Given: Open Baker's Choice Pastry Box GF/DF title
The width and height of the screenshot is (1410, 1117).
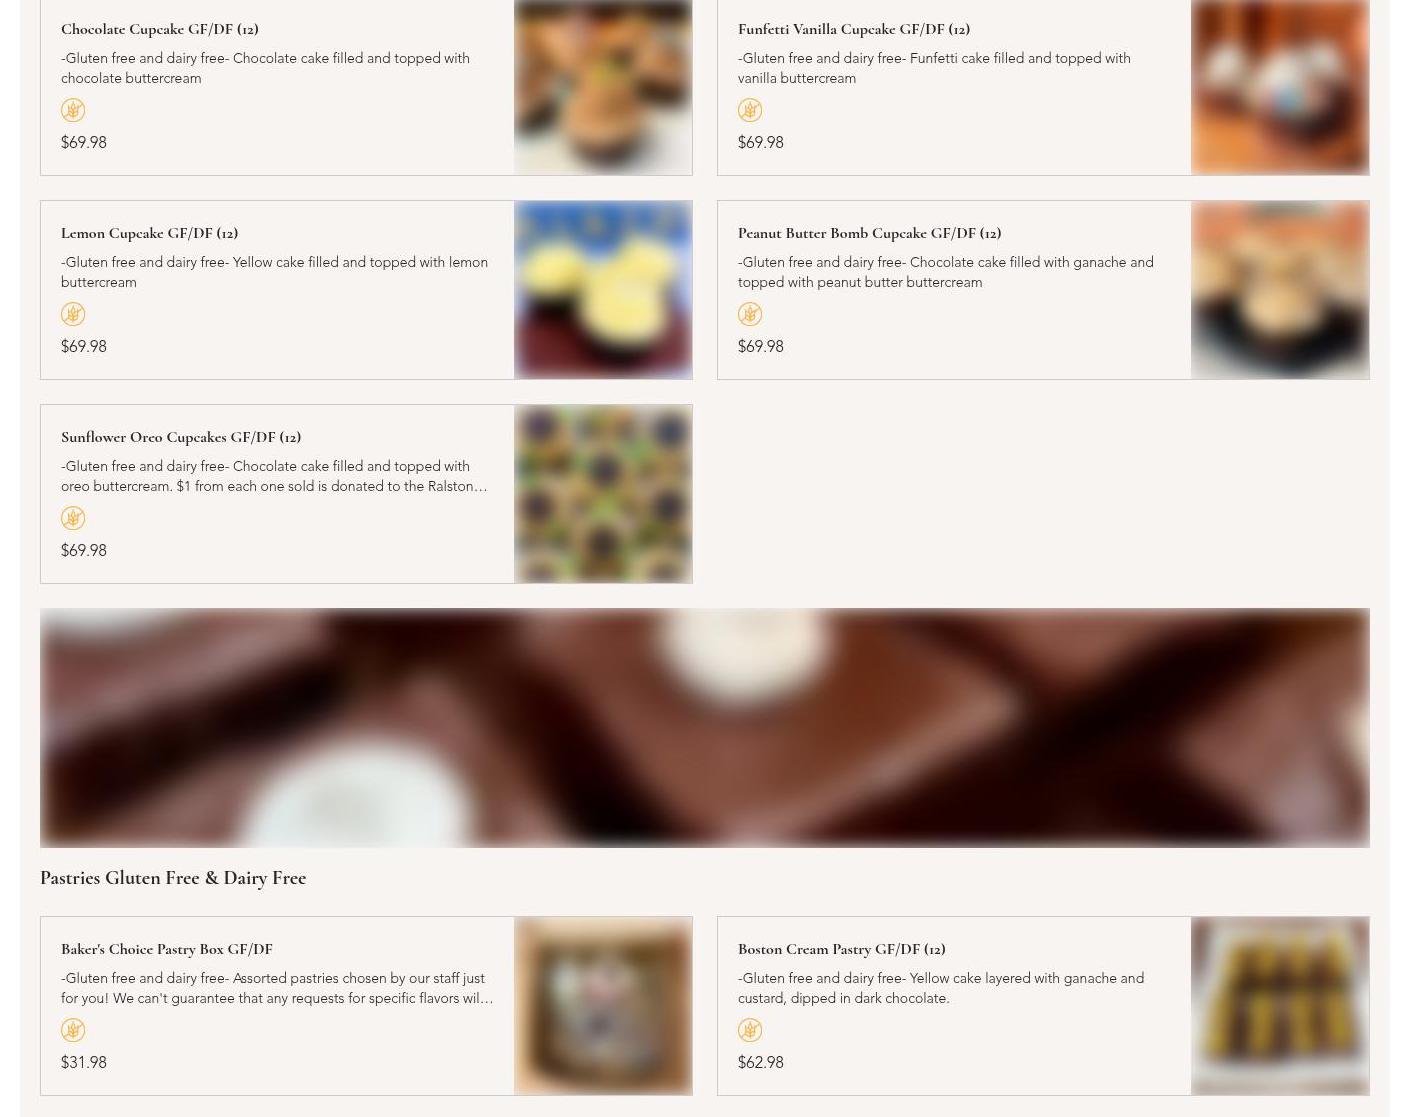Looking at the screenshot, I should pos(167,949).
